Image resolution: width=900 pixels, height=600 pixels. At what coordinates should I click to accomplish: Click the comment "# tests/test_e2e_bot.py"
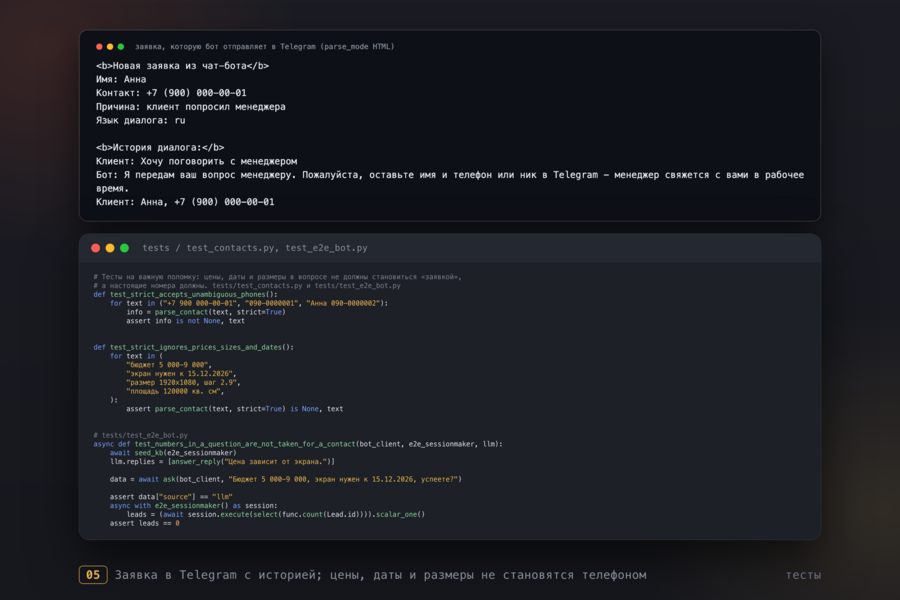point(141,435)
